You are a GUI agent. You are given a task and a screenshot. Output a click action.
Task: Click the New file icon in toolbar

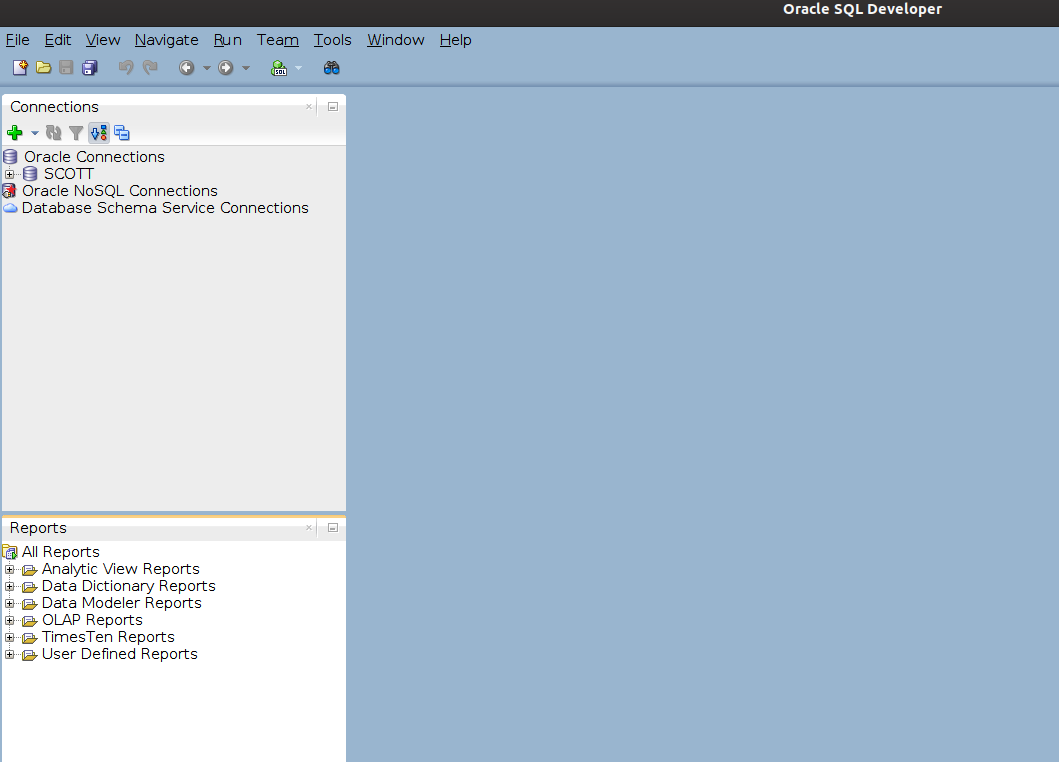pos(20,68)
